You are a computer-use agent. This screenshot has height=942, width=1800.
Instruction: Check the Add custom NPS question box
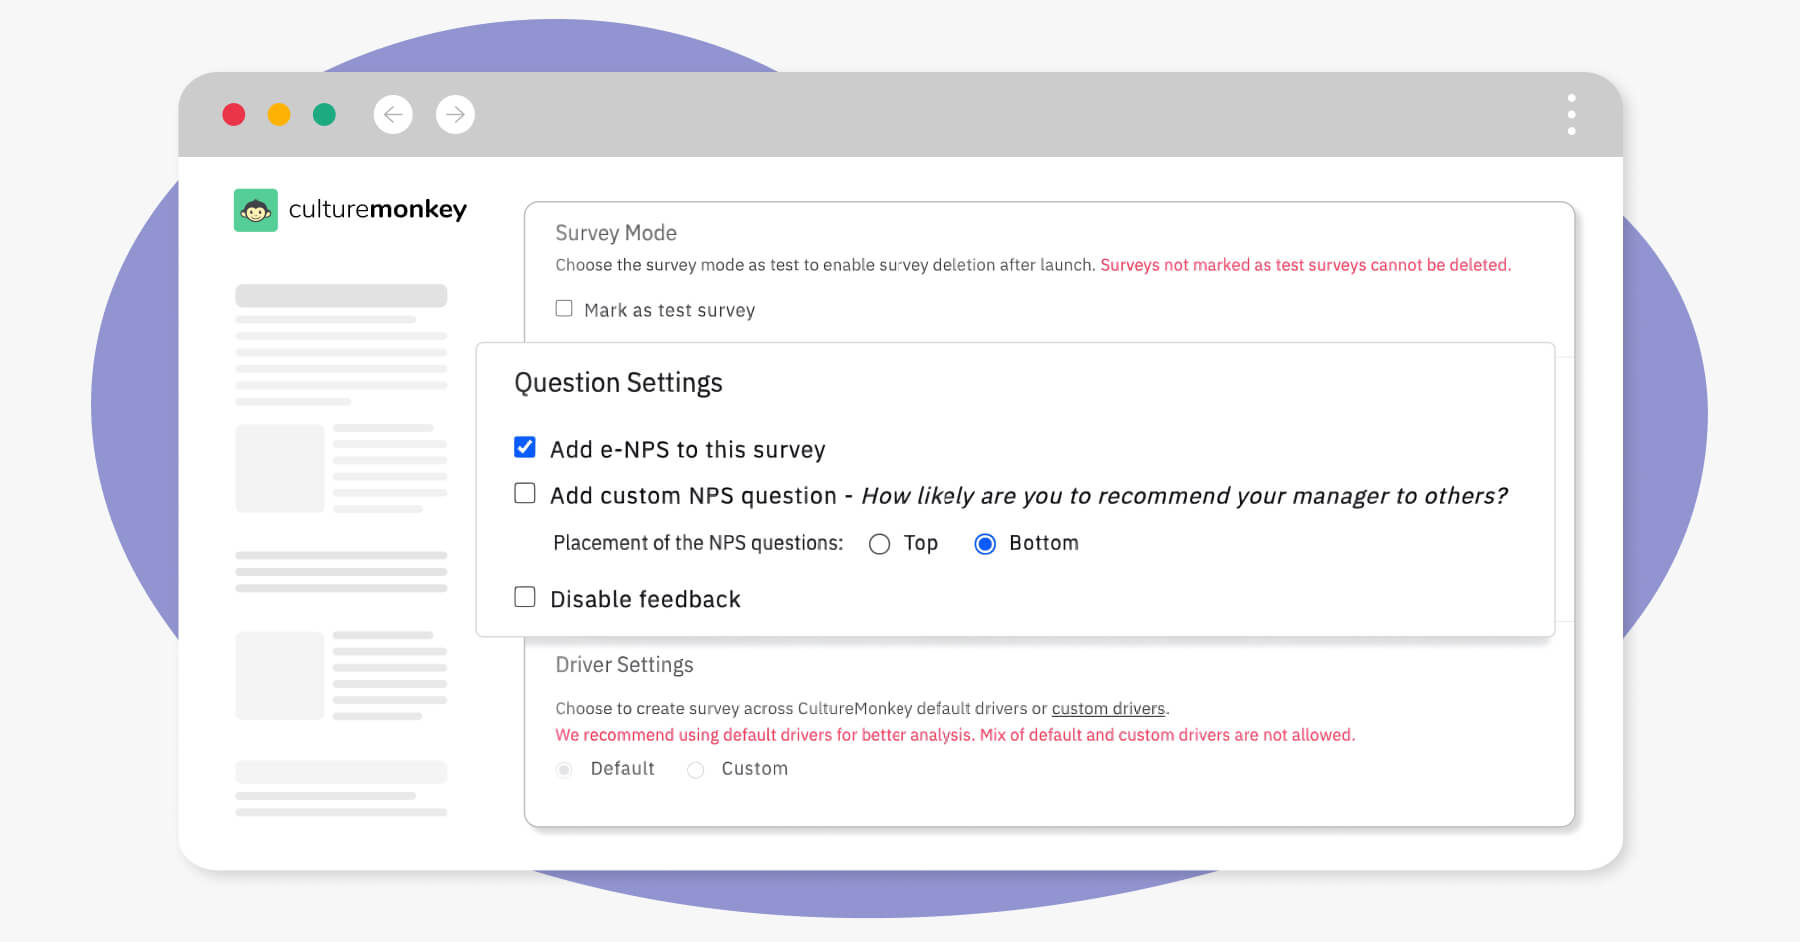pos(525,494)
